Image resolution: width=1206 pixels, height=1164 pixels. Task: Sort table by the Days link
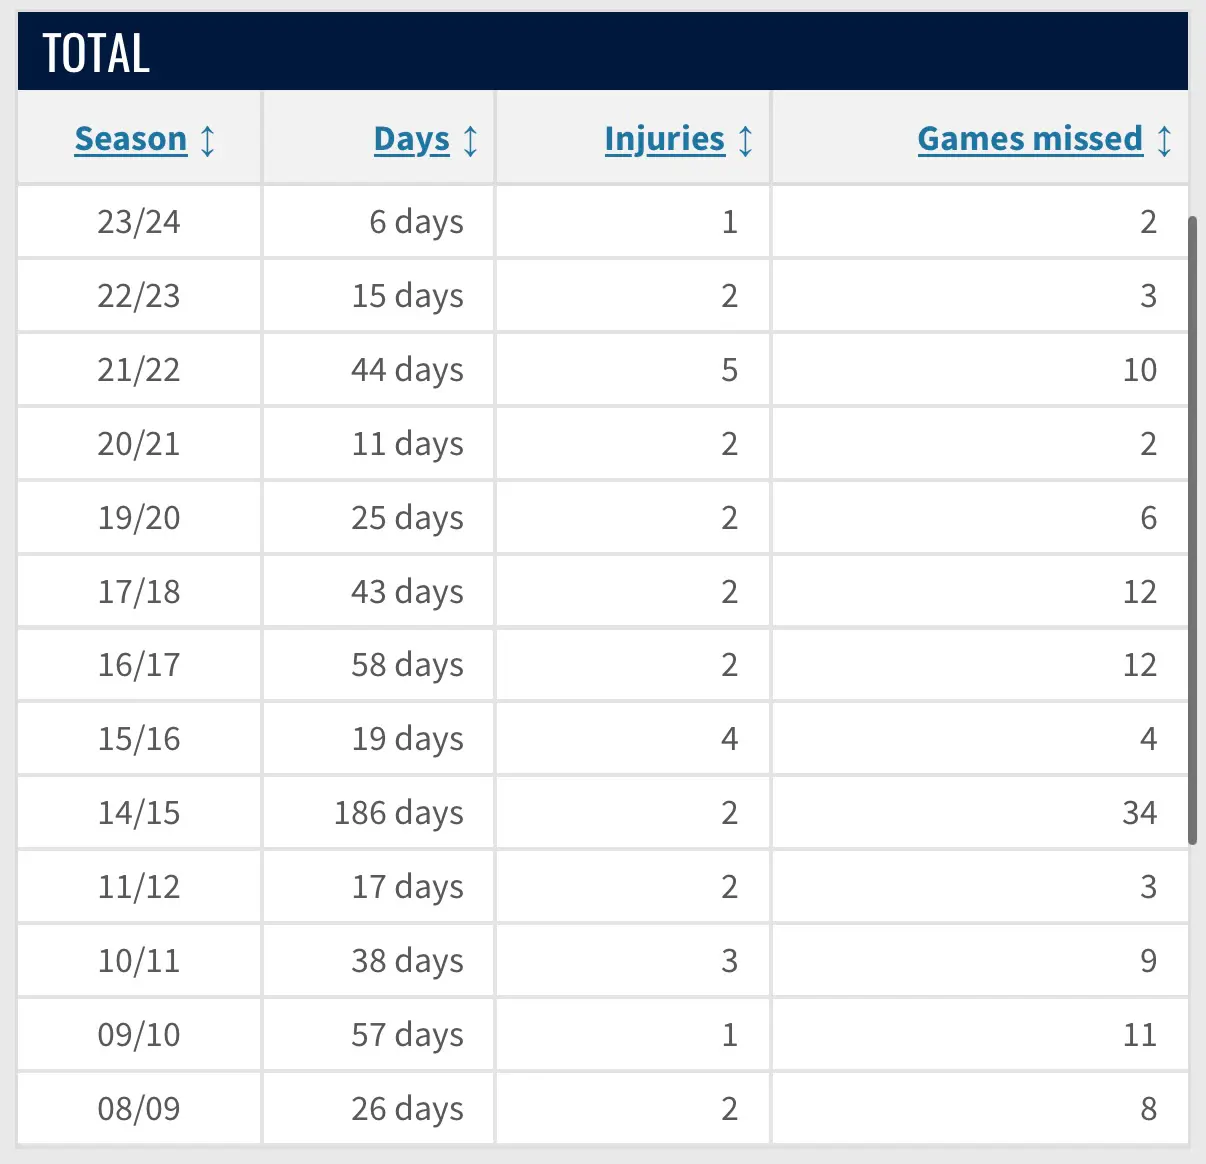[x=412, y=139]
